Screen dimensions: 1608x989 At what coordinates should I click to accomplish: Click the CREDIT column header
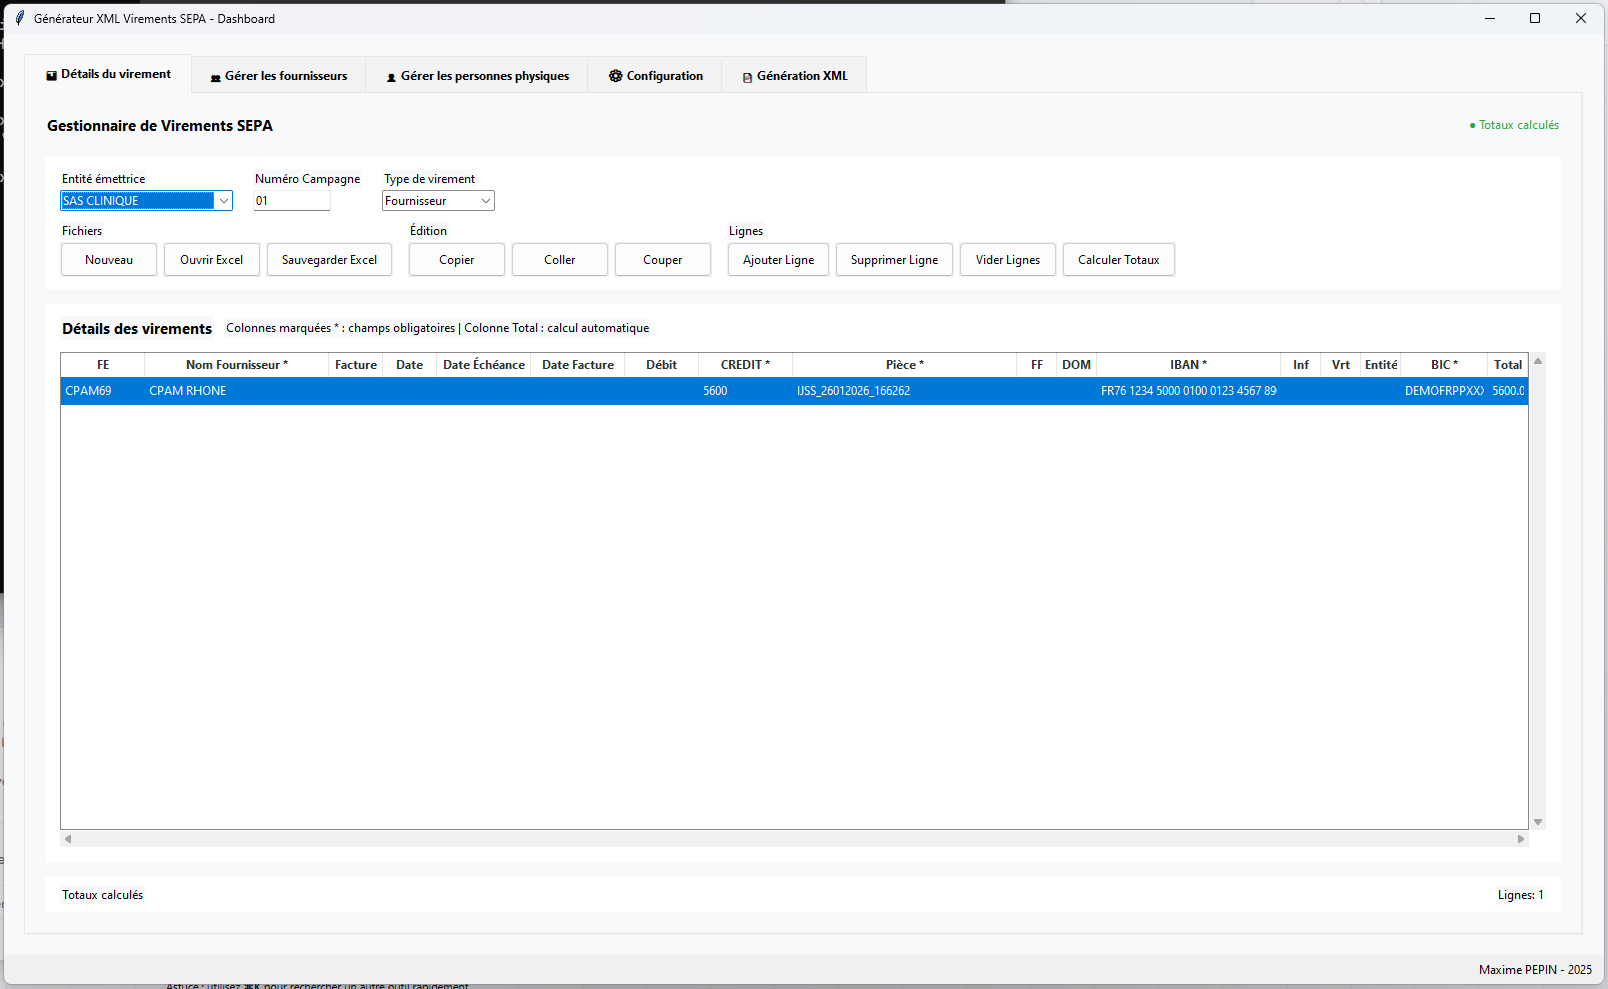point(745,365)
